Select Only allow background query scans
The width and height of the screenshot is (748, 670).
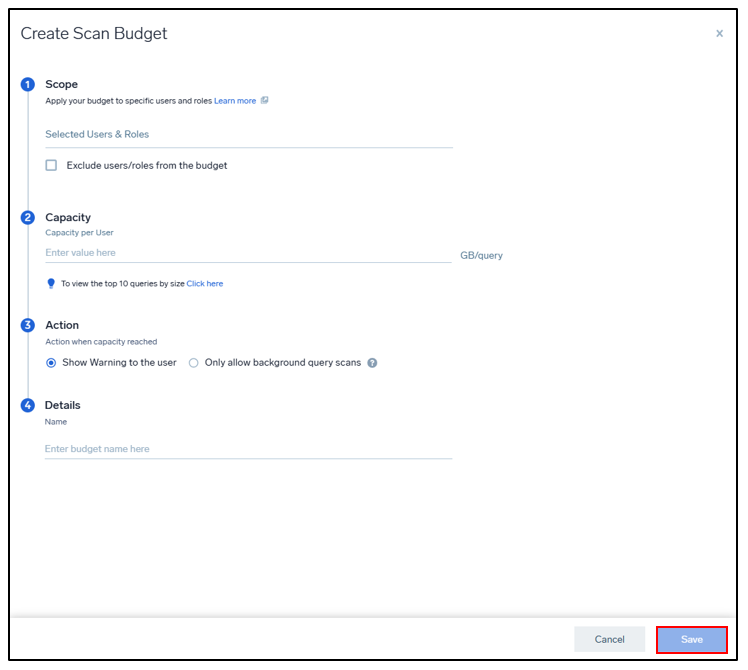(x=194, y=363)
